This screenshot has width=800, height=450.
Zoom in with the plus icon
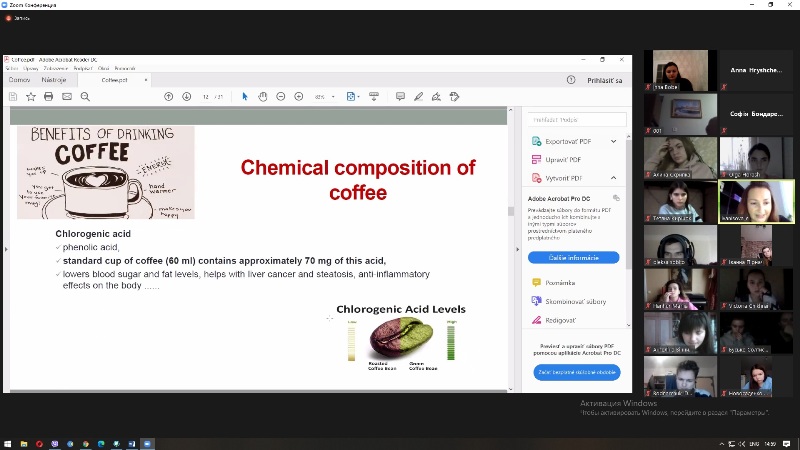click(299, 96)
